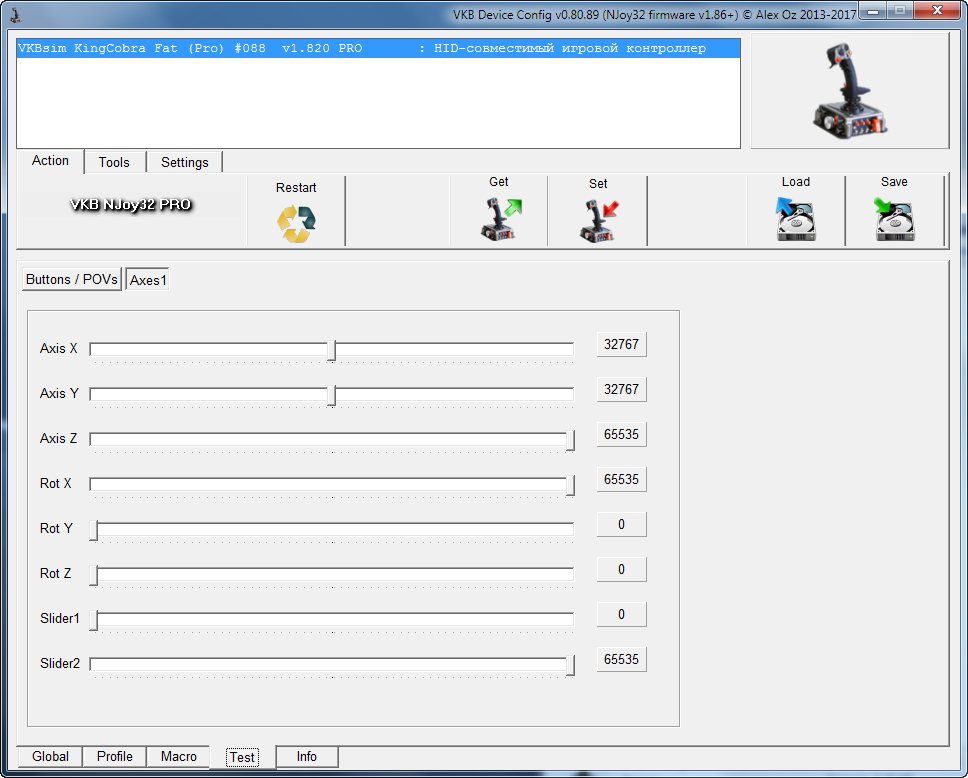Click the Slider1 slider handle
This screenshot has width=968, height=778.
(x=94, y=621)
